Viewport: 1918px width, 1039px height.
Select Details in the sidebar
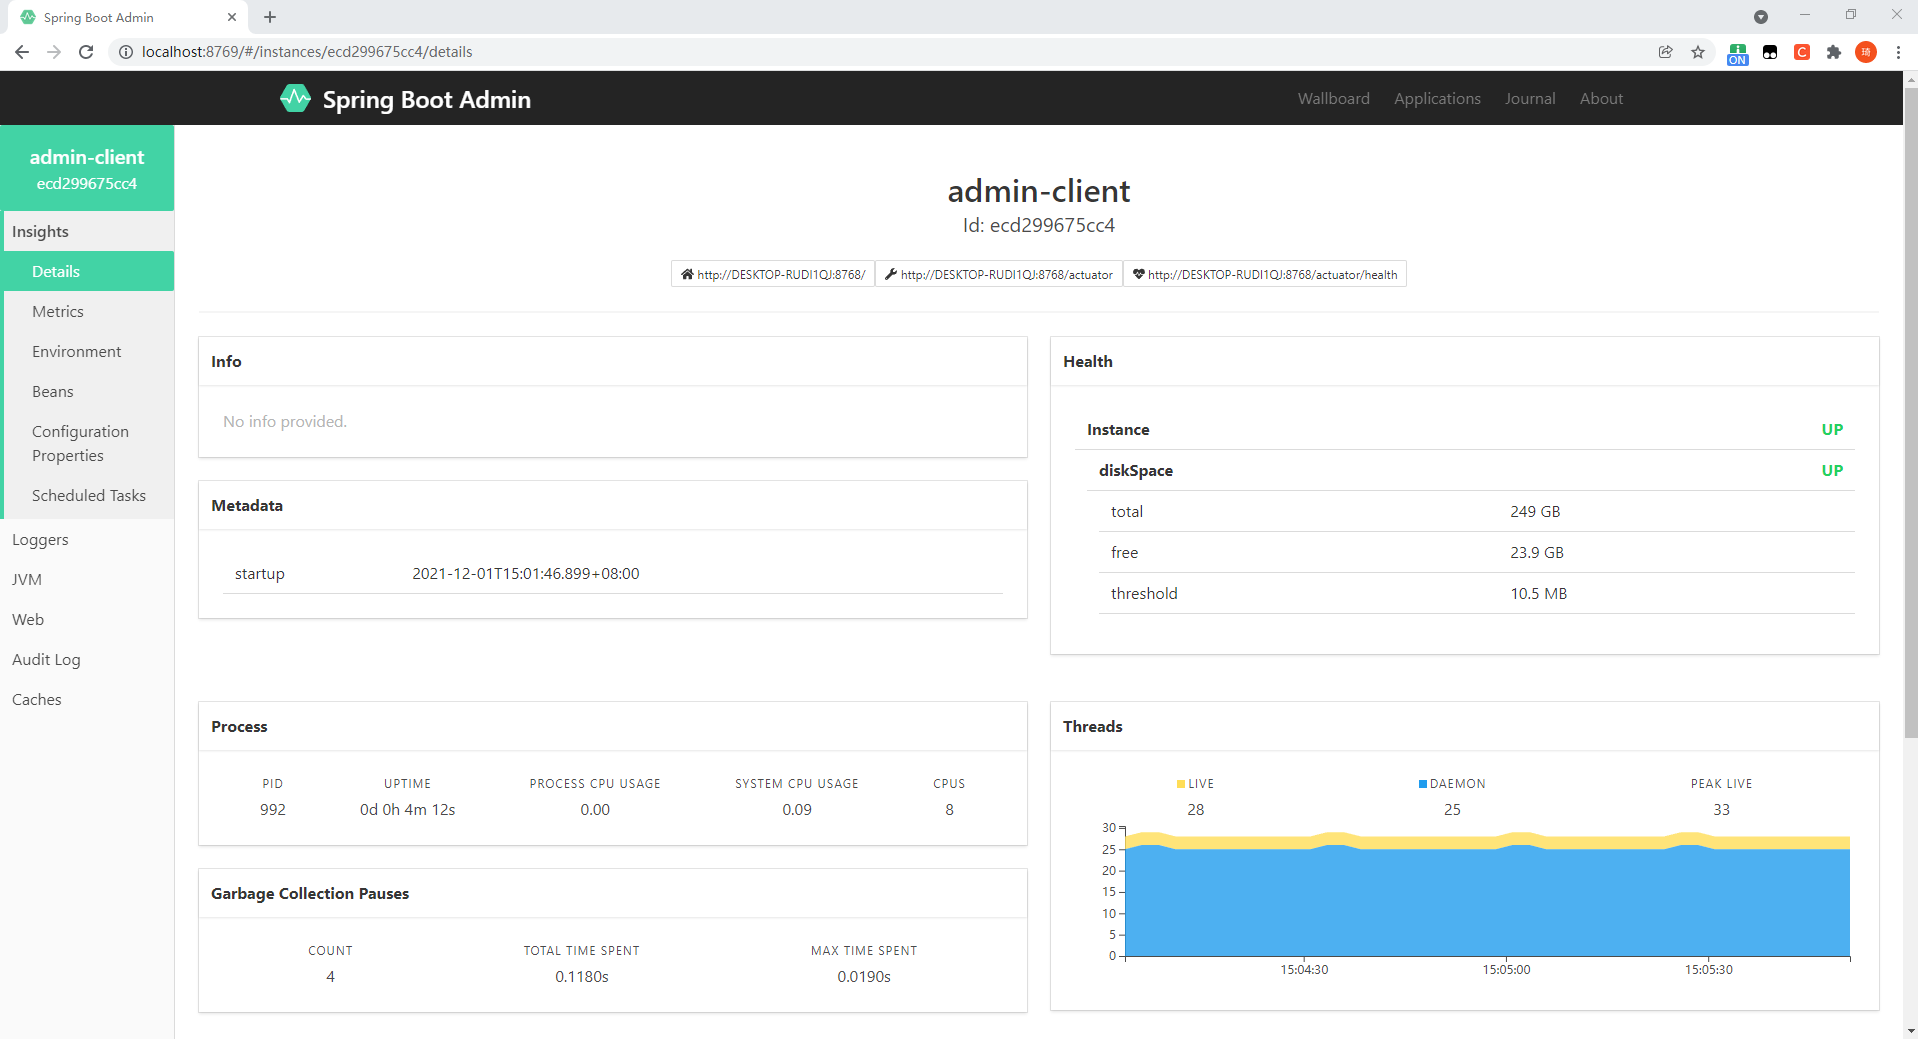(89, 271)
